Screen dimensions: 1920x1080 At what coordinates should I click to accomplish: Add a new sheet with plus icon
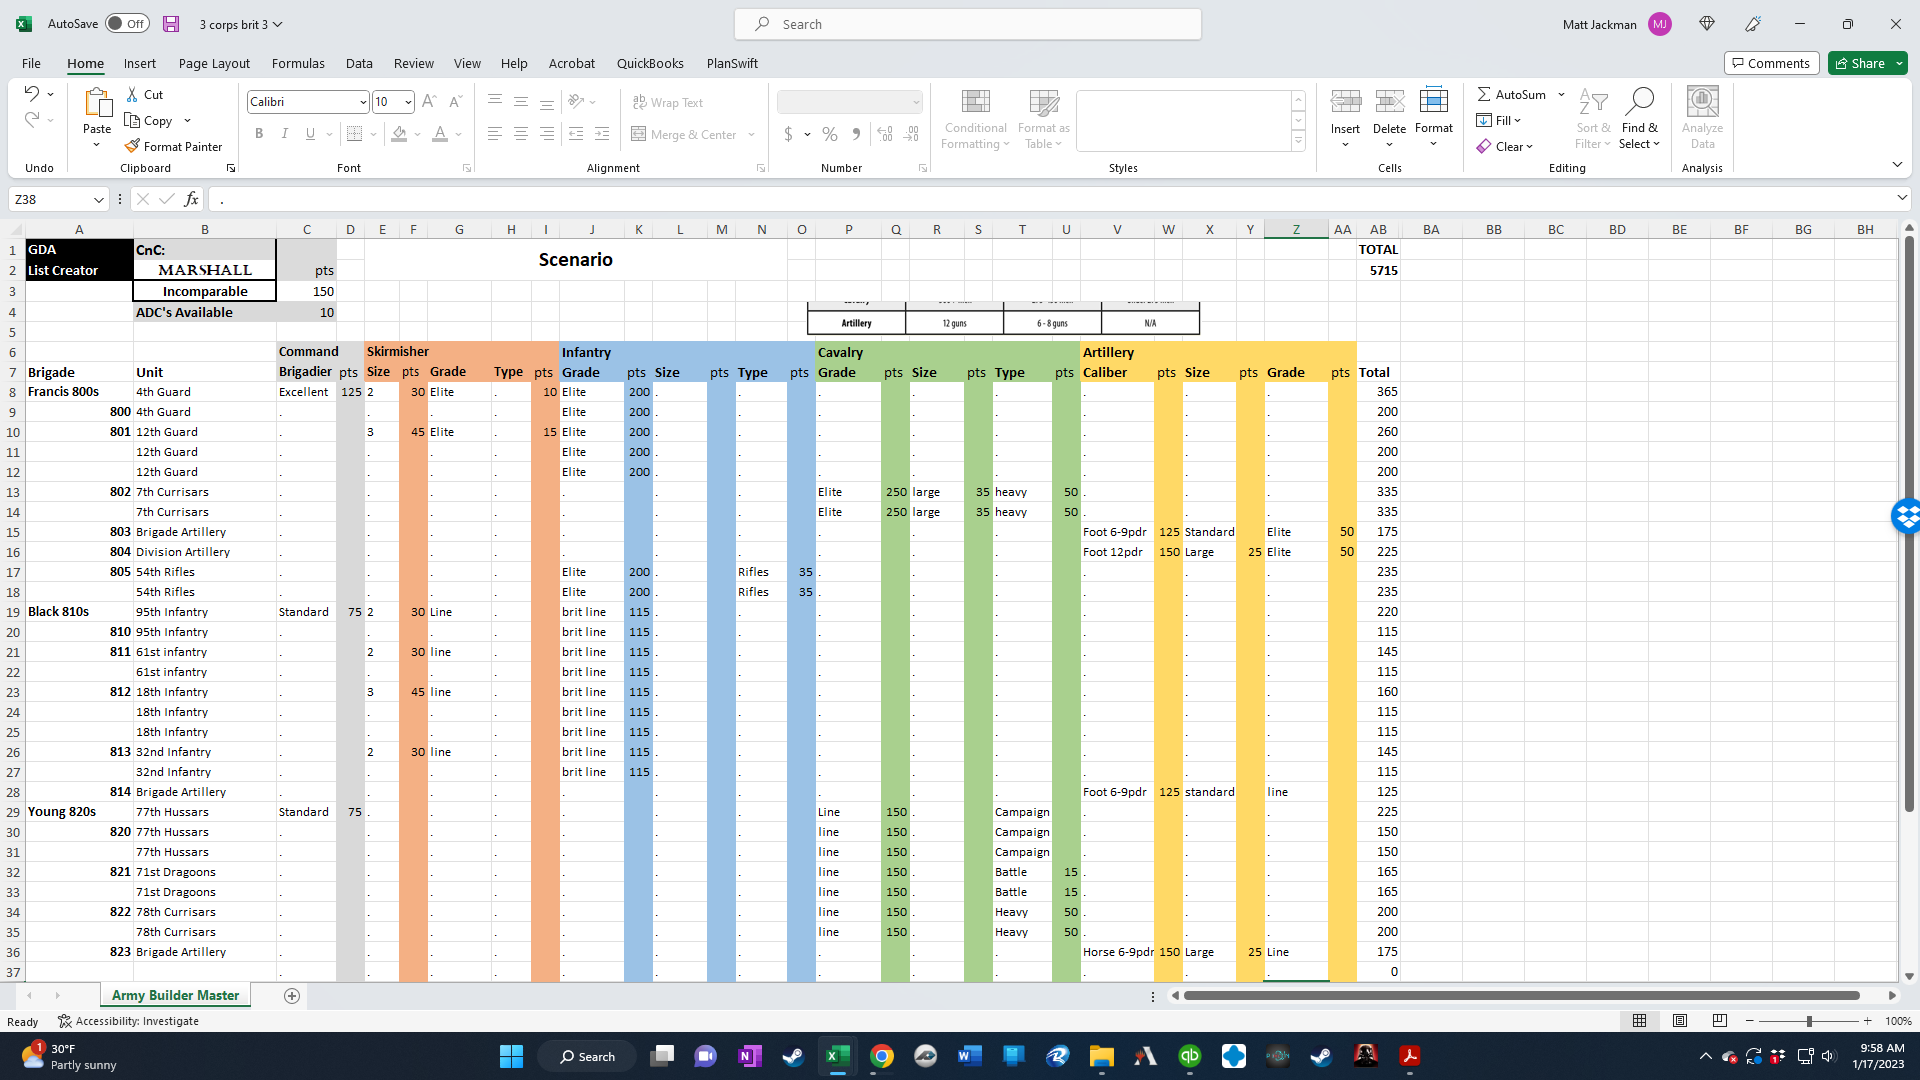click(292, 996)
